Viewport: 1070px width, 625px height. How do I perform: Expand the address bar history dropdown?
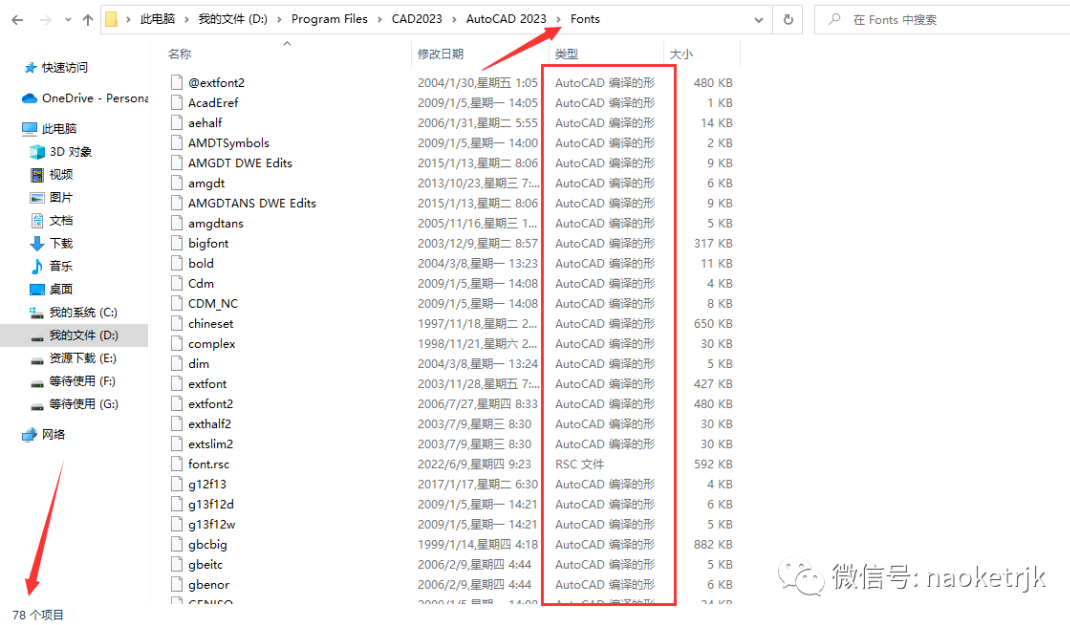tap(758, 20)
